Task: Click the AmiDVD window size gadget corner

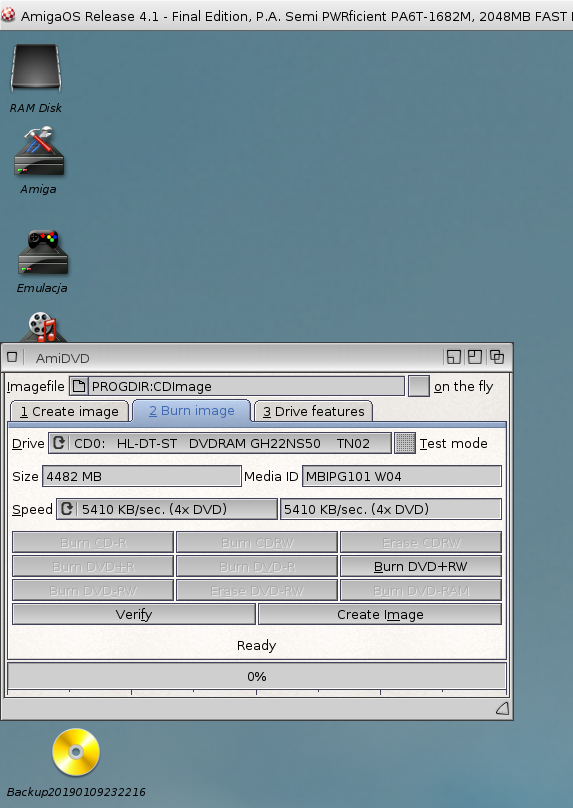Action: coord(502,709)
